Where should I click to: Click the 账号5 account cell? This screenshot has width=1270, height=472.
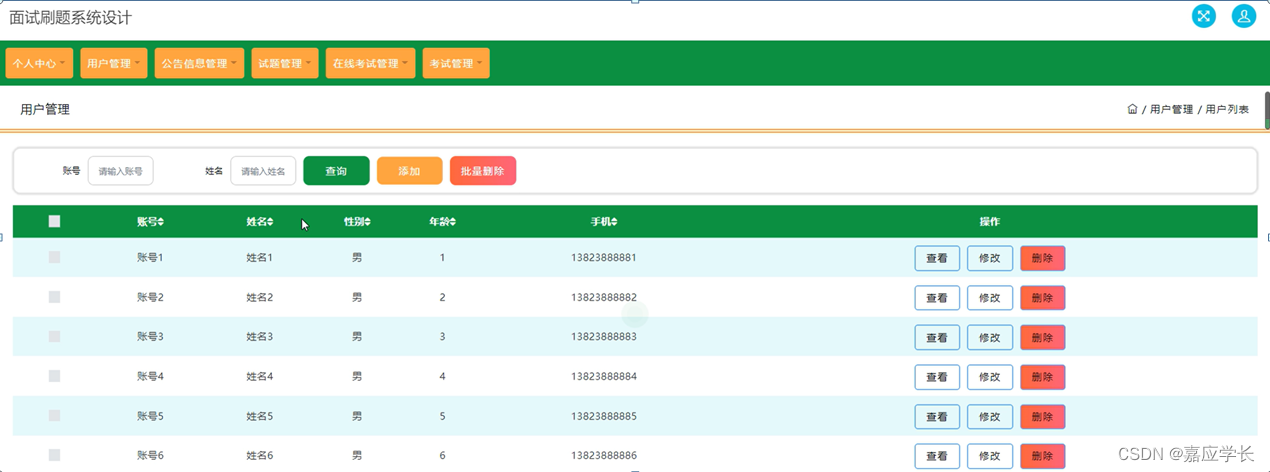pos(150,416)
